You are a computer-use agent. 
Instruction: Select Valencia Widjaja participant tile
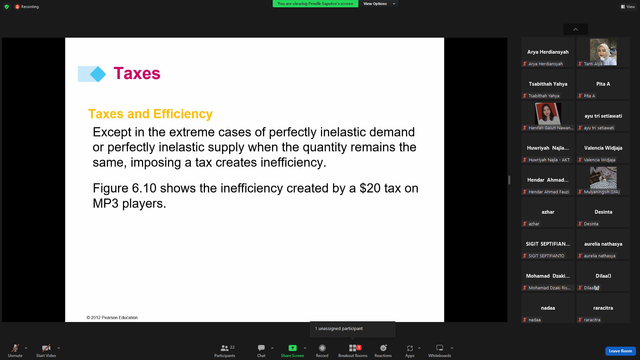pyautogui.click(x=603, y=148)
